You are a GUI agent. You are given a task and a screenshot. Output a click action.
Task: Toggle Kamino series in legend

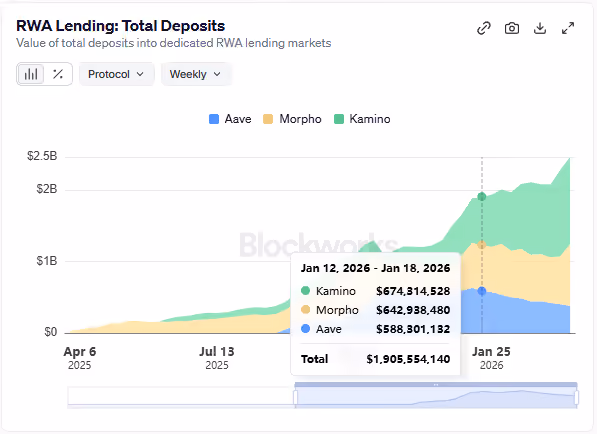pyautogui.click(x=362, y=119)
